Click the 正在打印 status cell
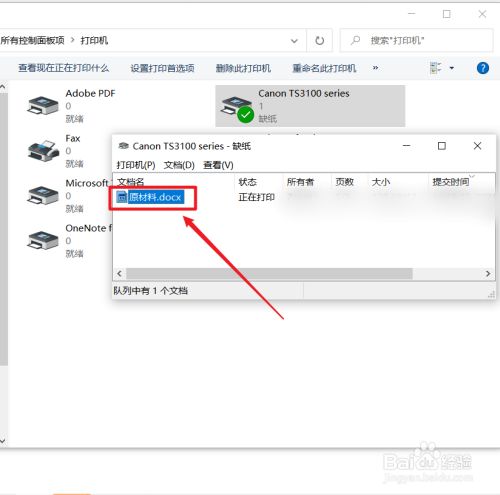 pos(256,197)
